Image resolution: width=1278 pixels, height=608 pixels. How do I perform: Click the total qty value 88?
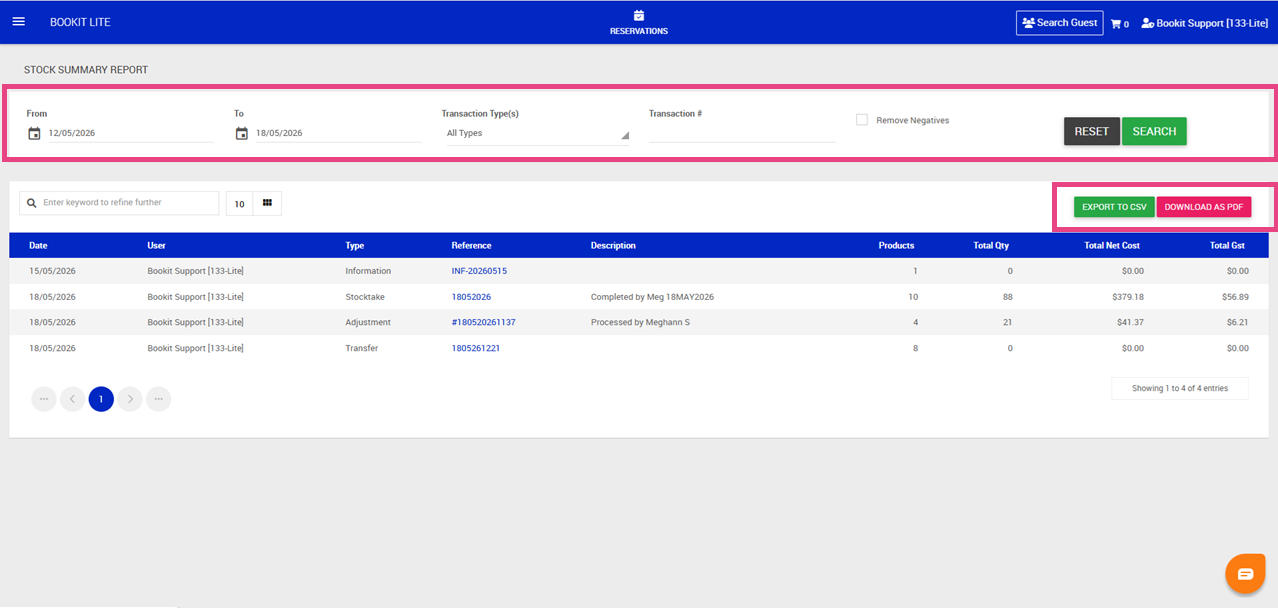pyautogui.click(x=1008, y=297)
